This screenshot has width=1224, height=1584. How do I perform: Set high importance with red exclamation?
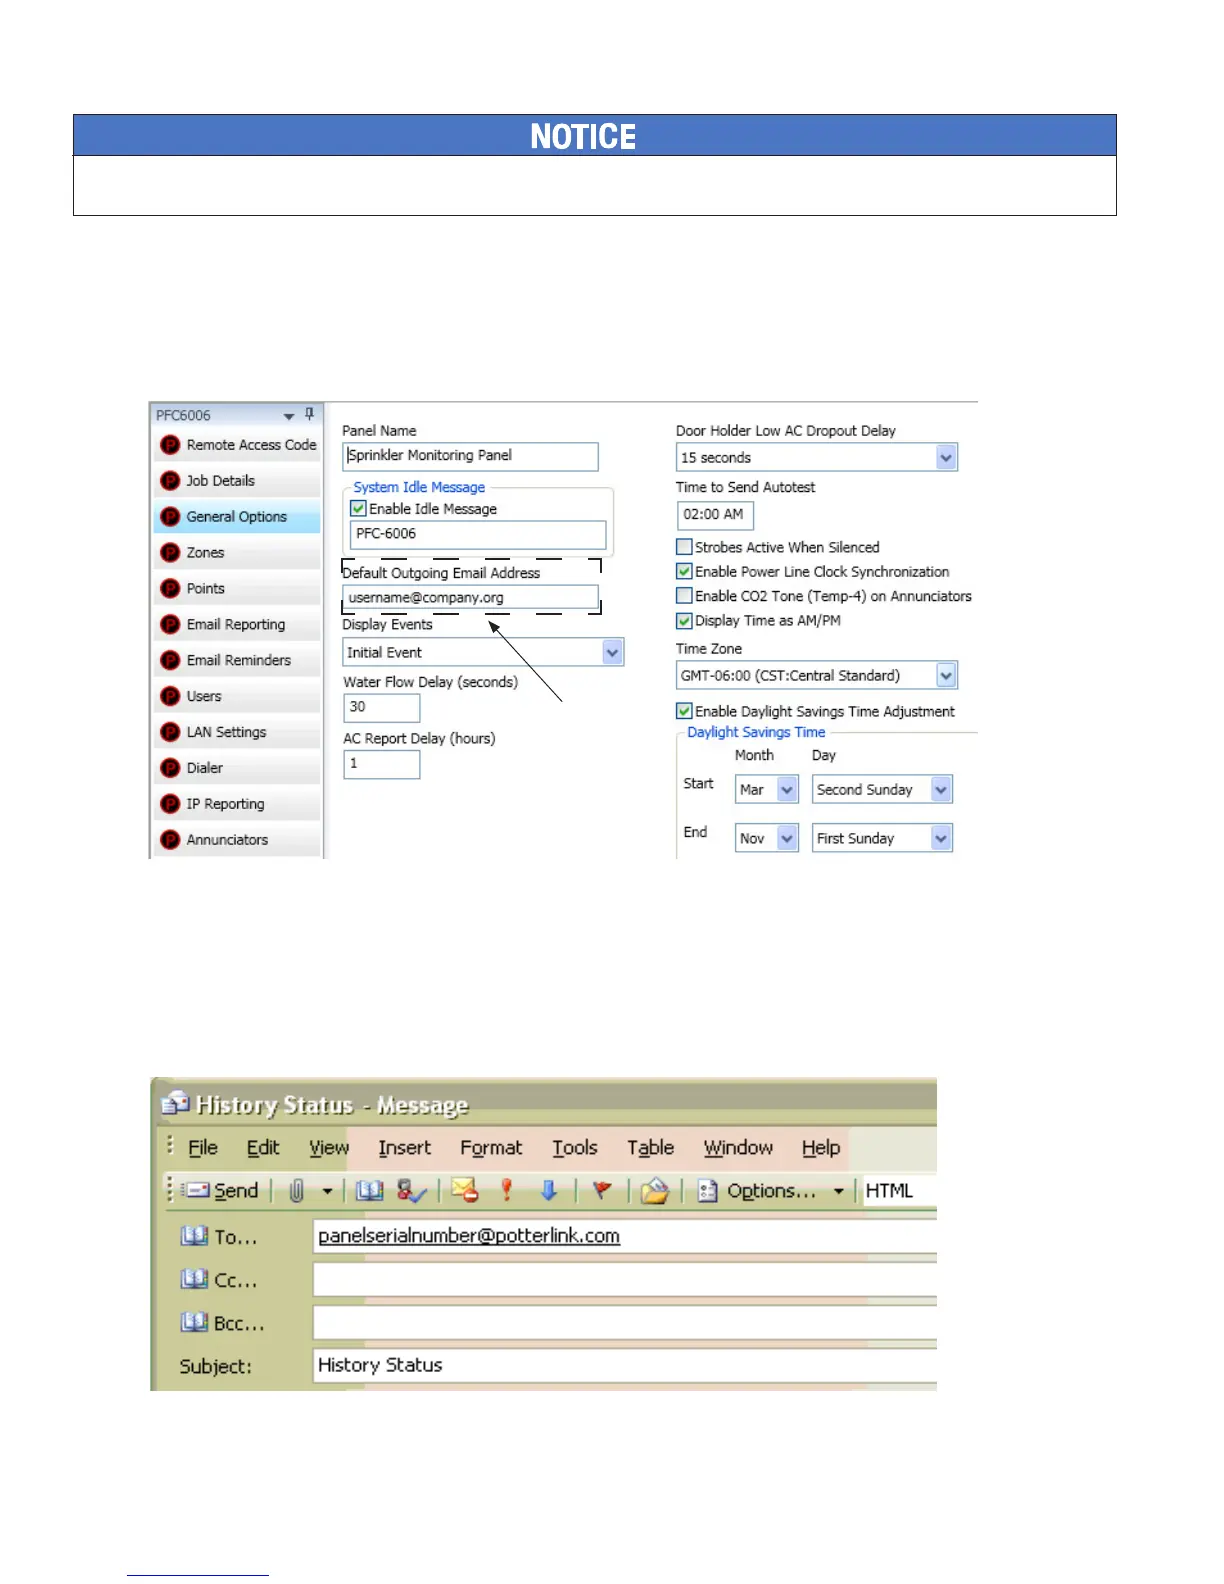(507, 1191)
